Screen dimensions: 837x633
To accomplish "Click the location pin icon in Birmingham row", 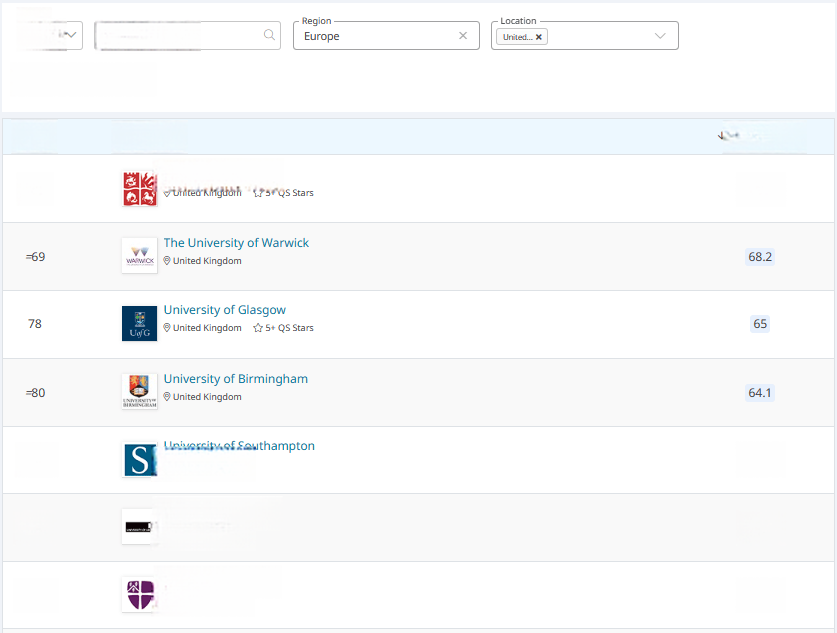I will tap(167, 397).
